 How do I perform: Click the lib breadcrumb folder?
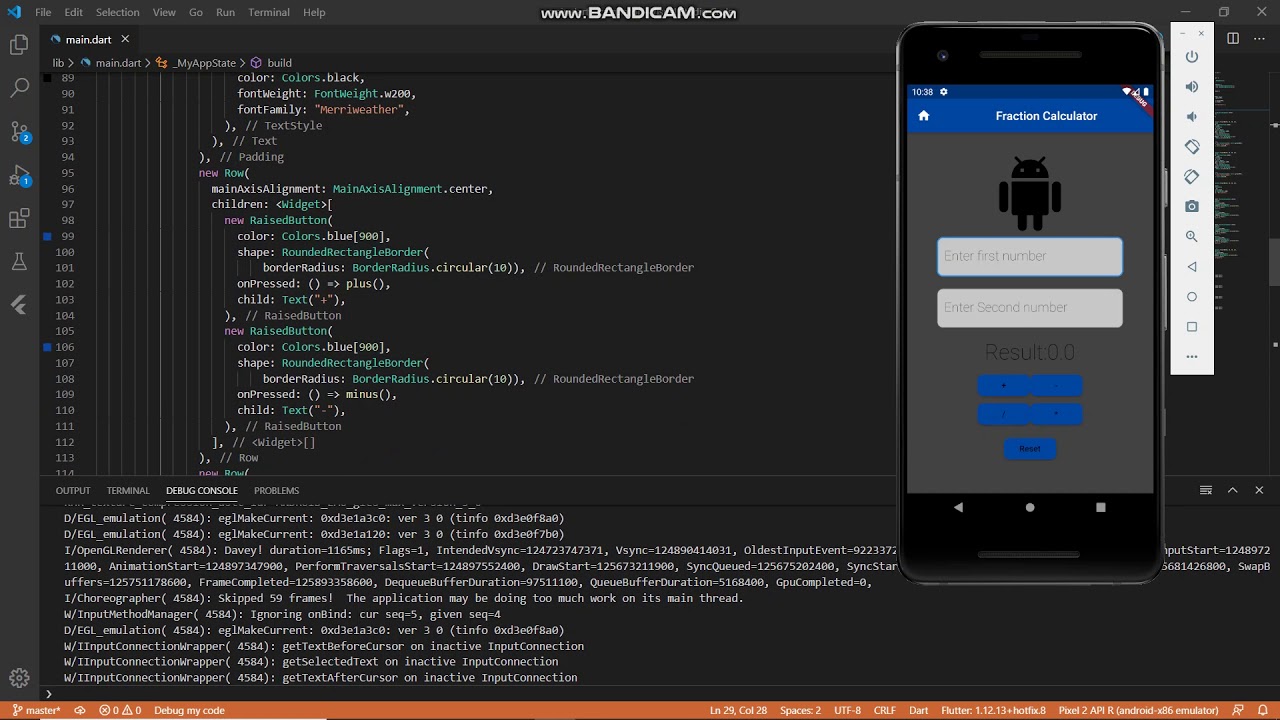pyautogui.click(x=59, y=63)
